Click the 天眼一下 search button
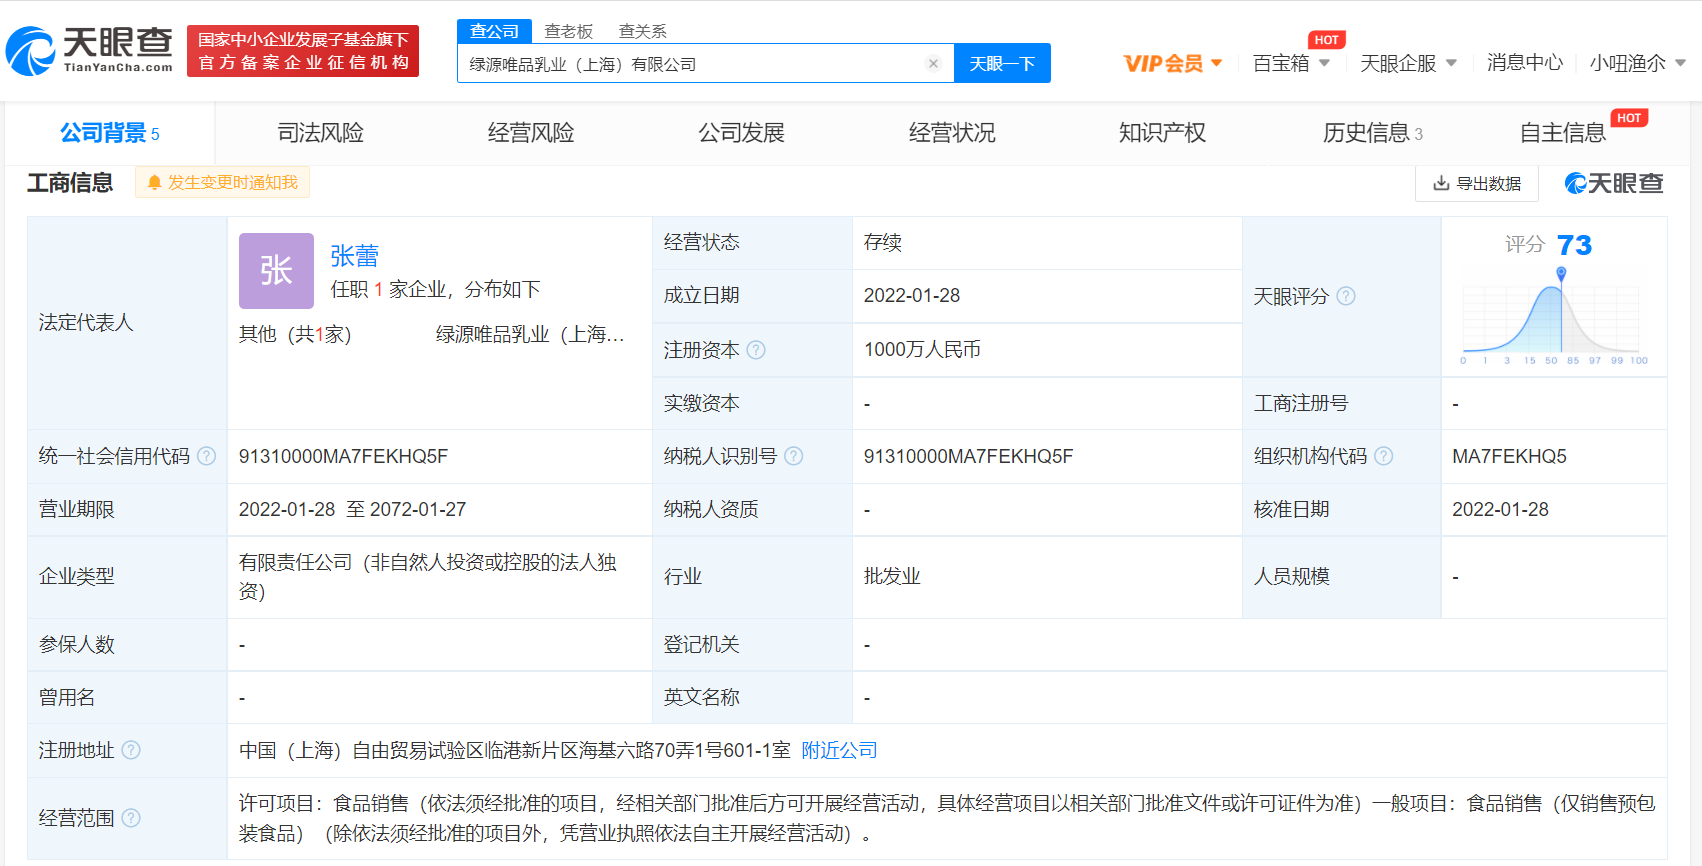The image size is (1702, 866). (x=1002, y=63)
